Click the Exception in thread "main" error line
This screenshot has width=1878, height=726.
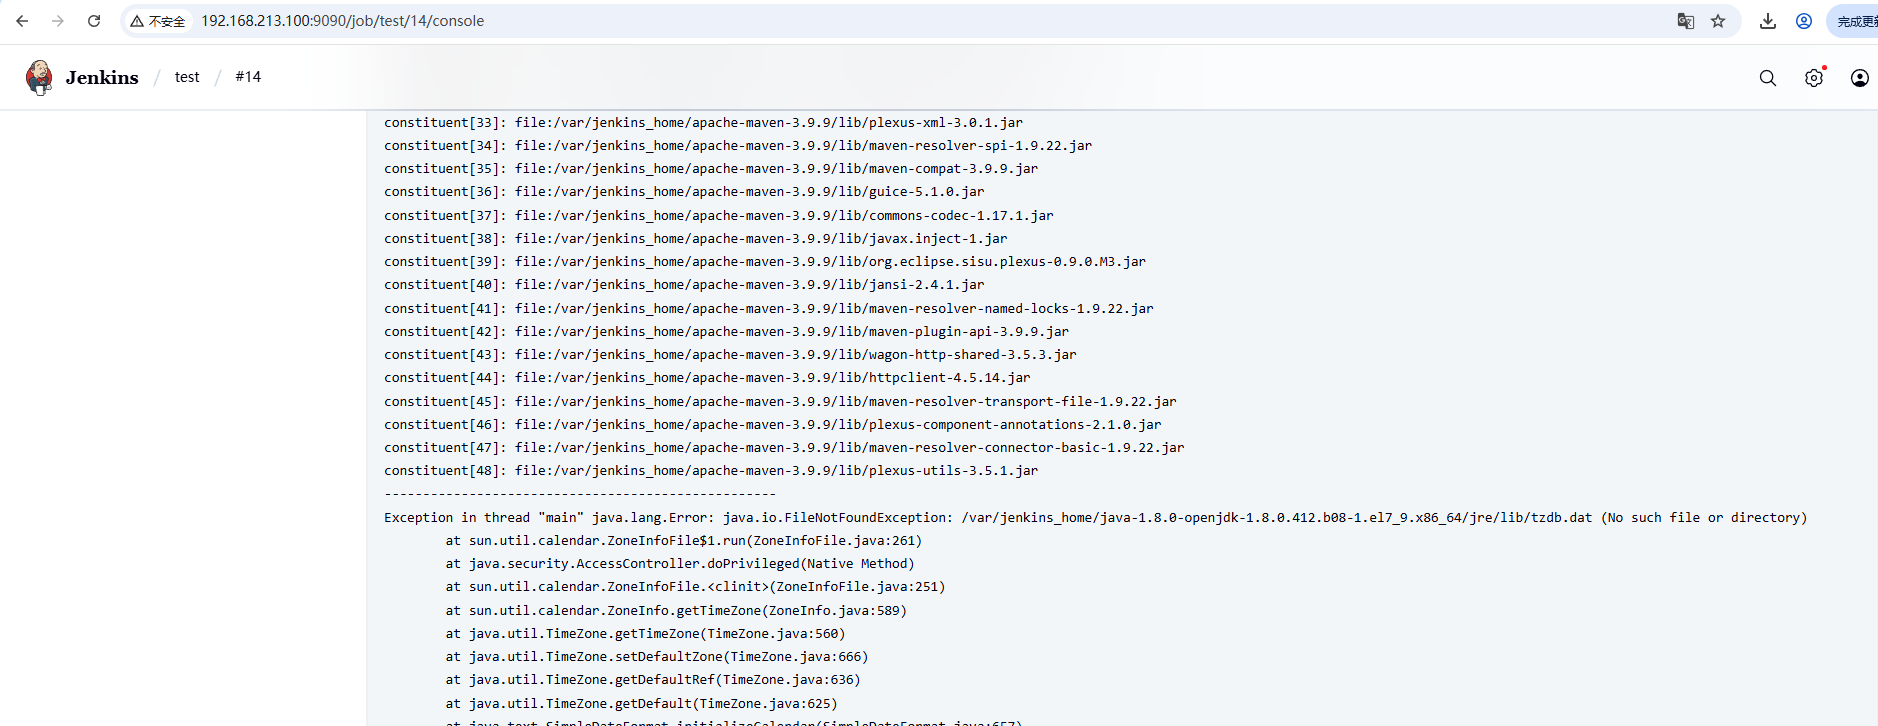1096,517
